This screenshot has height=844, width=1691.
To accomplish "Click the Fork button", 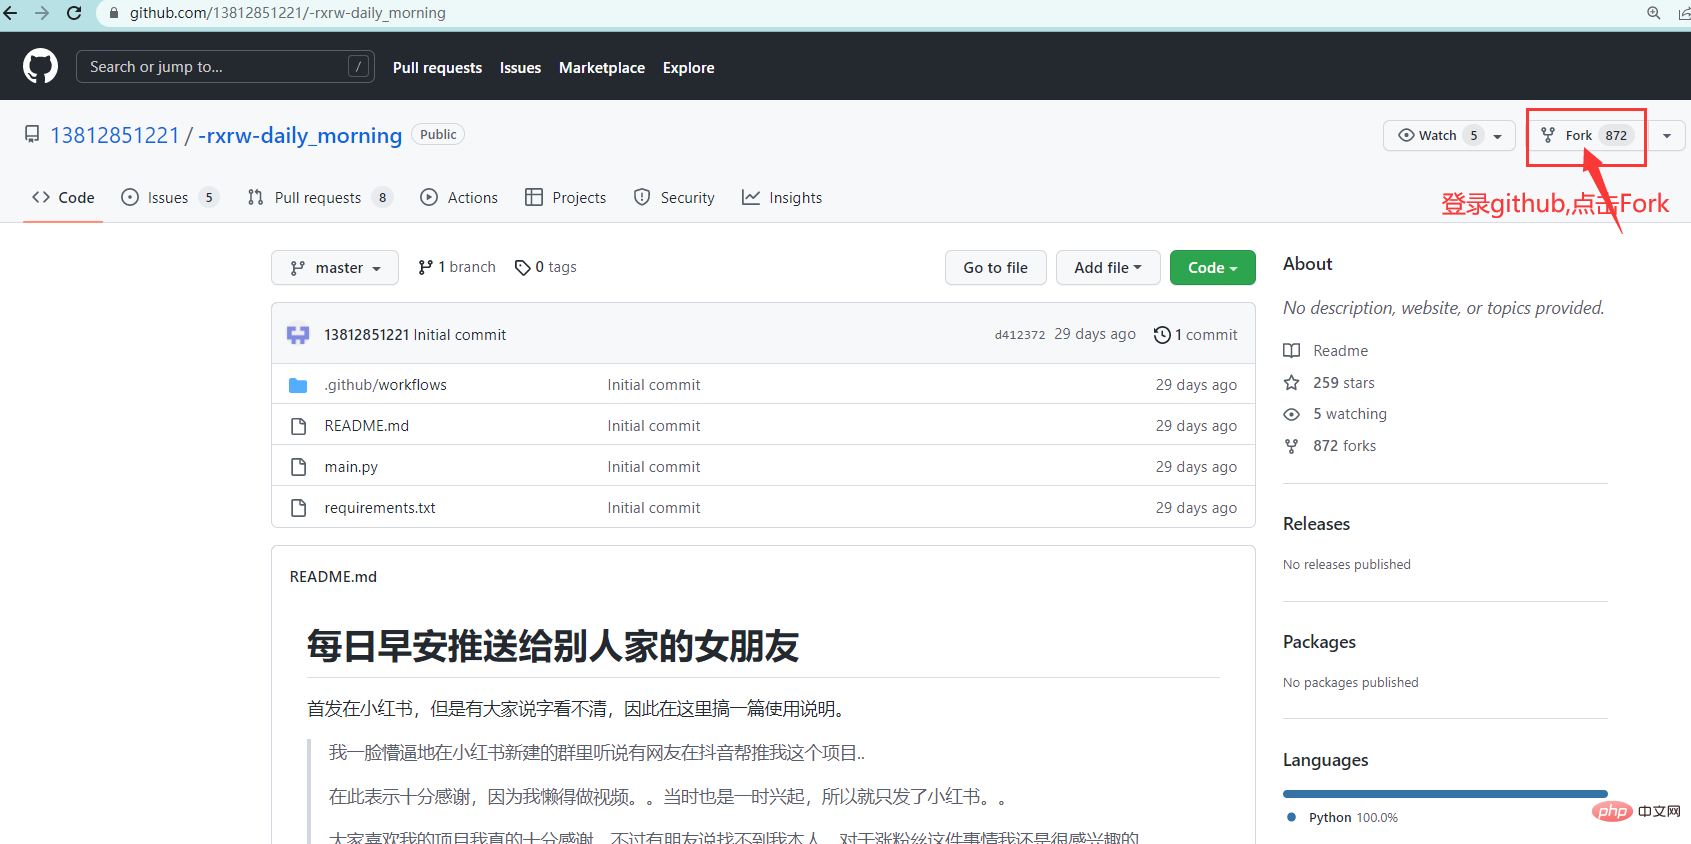I will [1587, 135].
